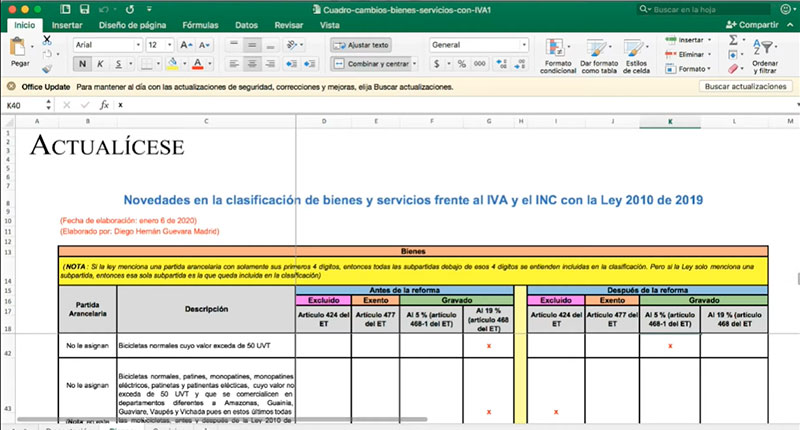
Task: Click the save disk icon in title bar
Action: click(85, 9)
